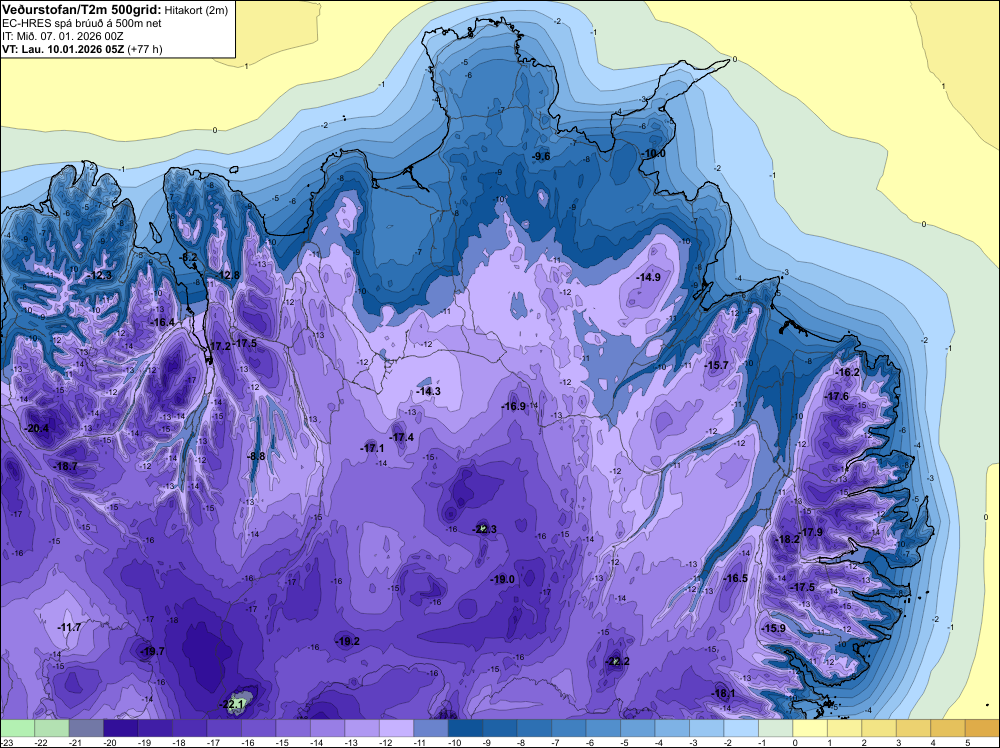Click the pale yellow legend swatch labeled 0

click(x=810, y=729)
